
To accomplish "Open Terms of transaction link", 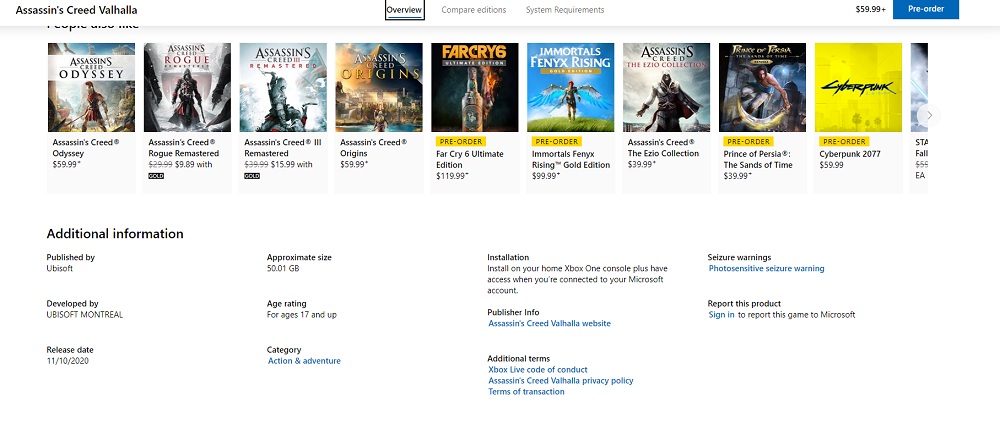I will [x=526, y=392].
